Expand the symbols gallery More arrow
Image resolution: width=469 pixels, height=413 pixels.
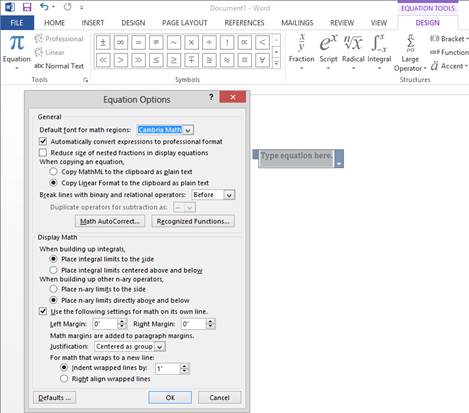276,63
